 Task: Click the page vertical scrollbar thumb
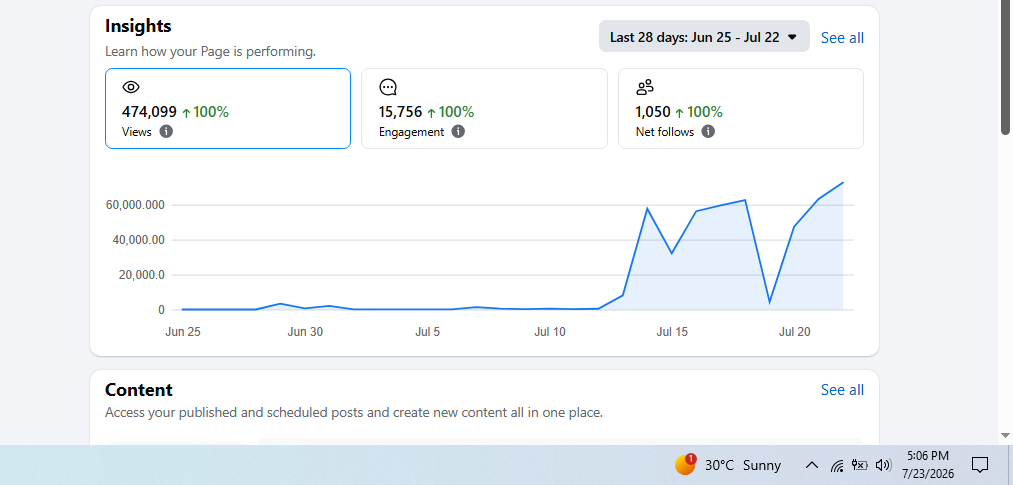click(x=1005, y=68)
